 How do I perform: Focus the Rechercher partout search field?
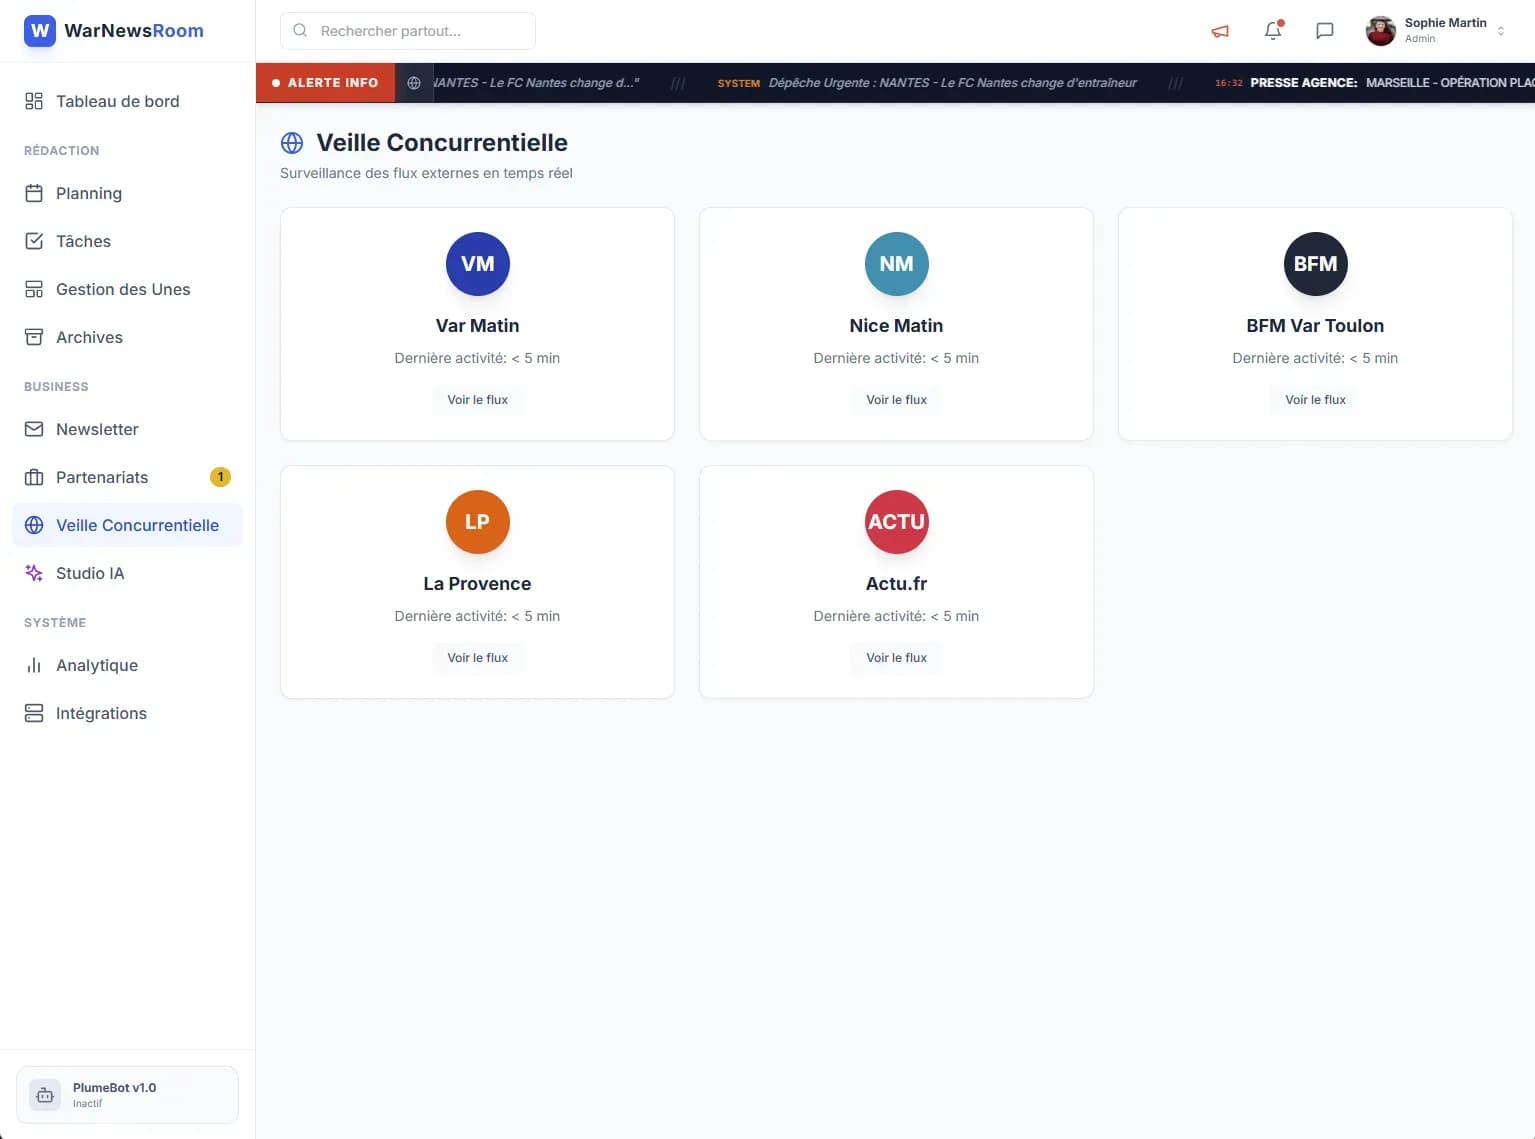click(x=408, y=31)
